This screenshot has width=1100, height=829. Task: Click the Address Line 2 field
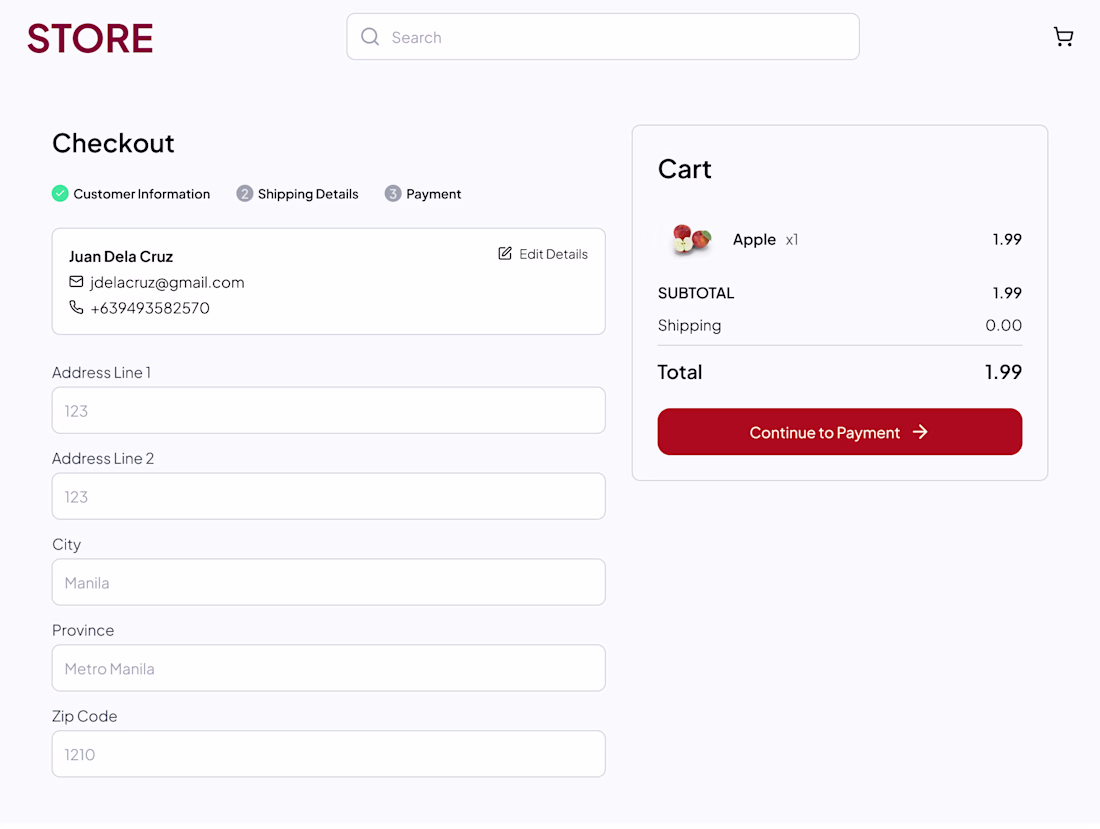coord(328,497)
